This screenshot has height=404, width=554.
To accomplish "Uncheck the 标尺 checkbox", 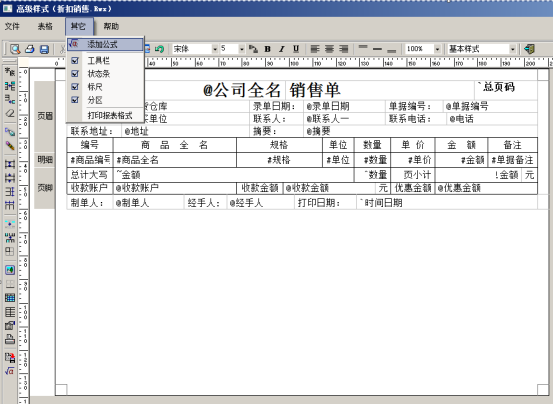I will (75, 87).
